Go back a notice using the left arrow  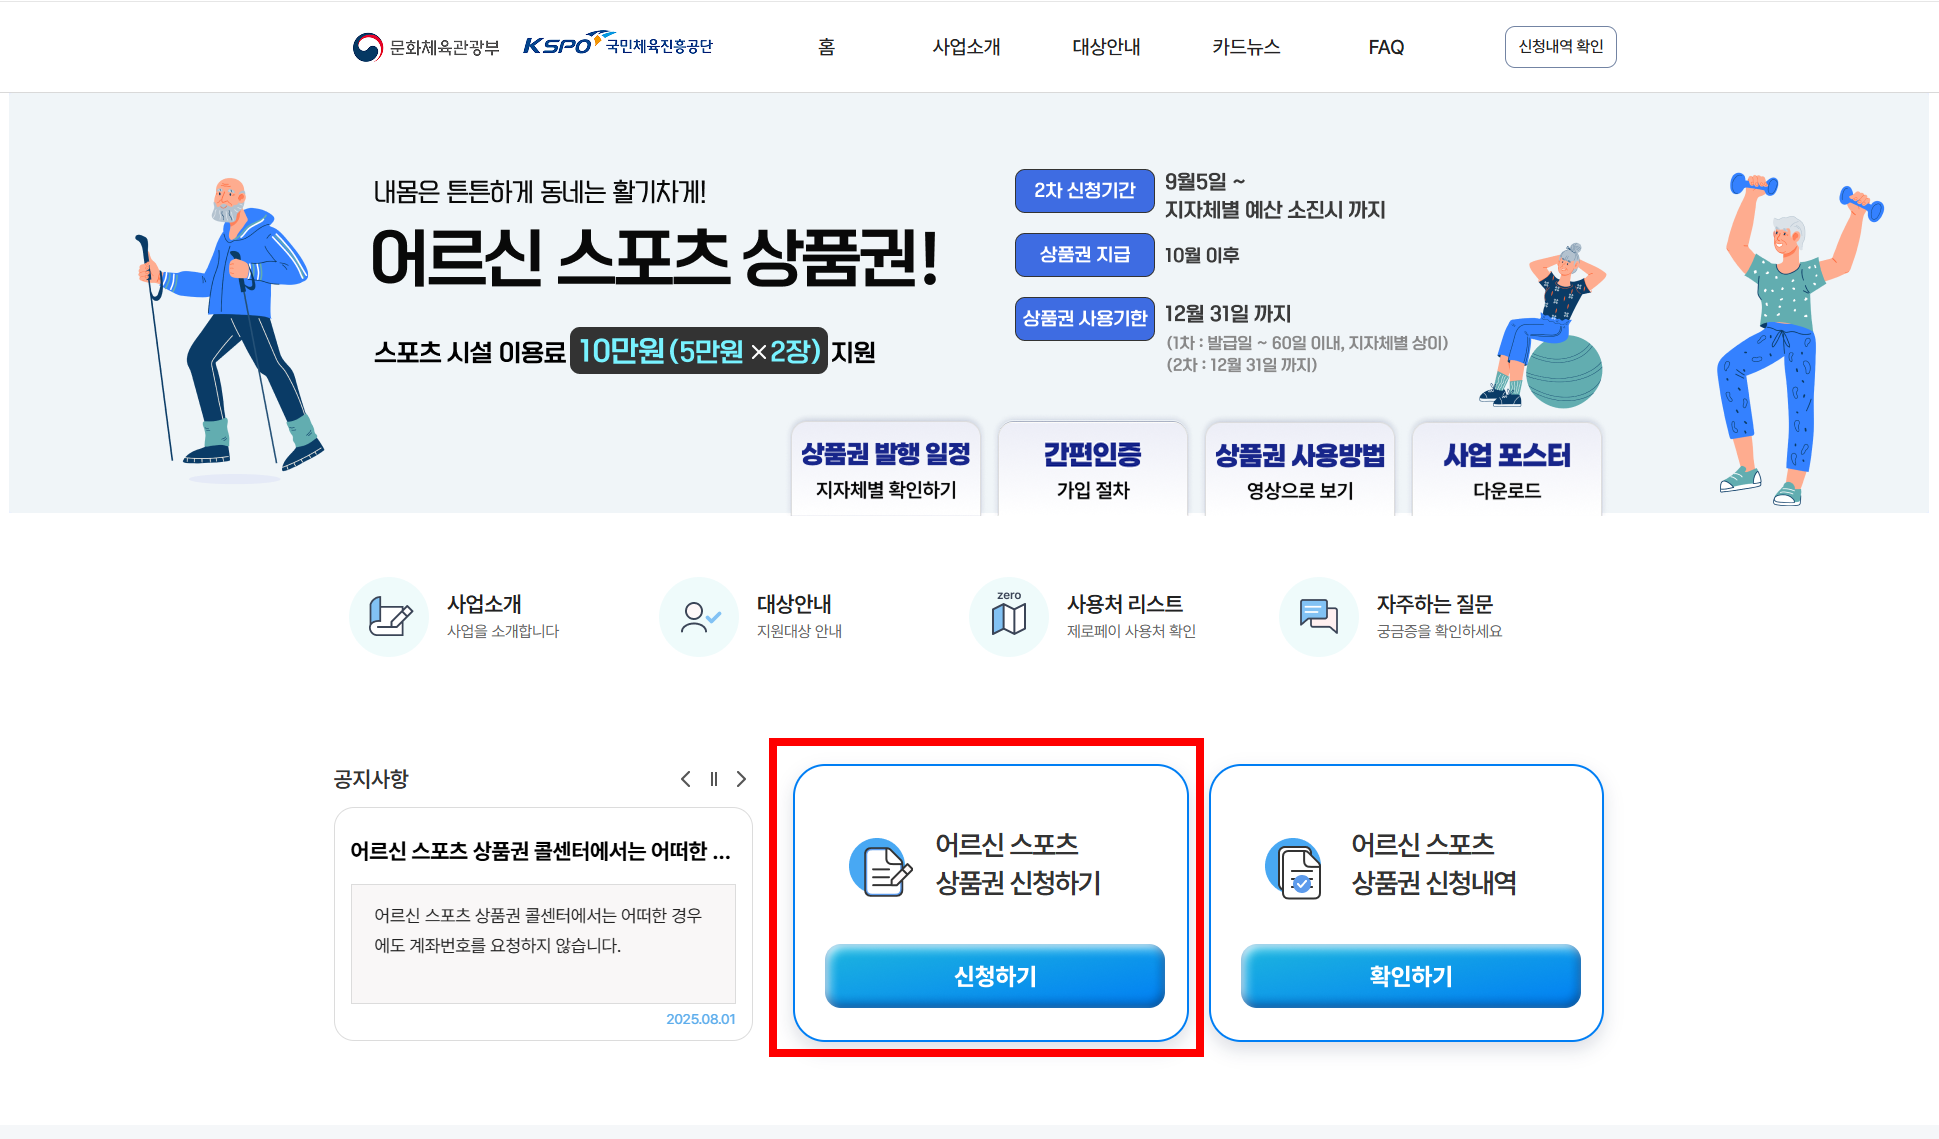[x=686, y=778]
